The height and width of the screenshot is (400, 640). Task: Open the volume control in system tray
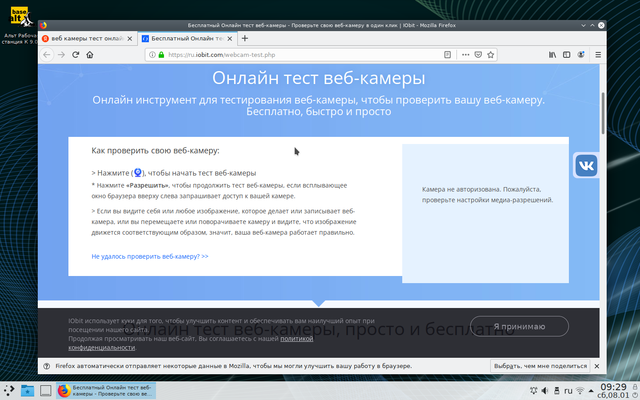click(x=545, y=391)
